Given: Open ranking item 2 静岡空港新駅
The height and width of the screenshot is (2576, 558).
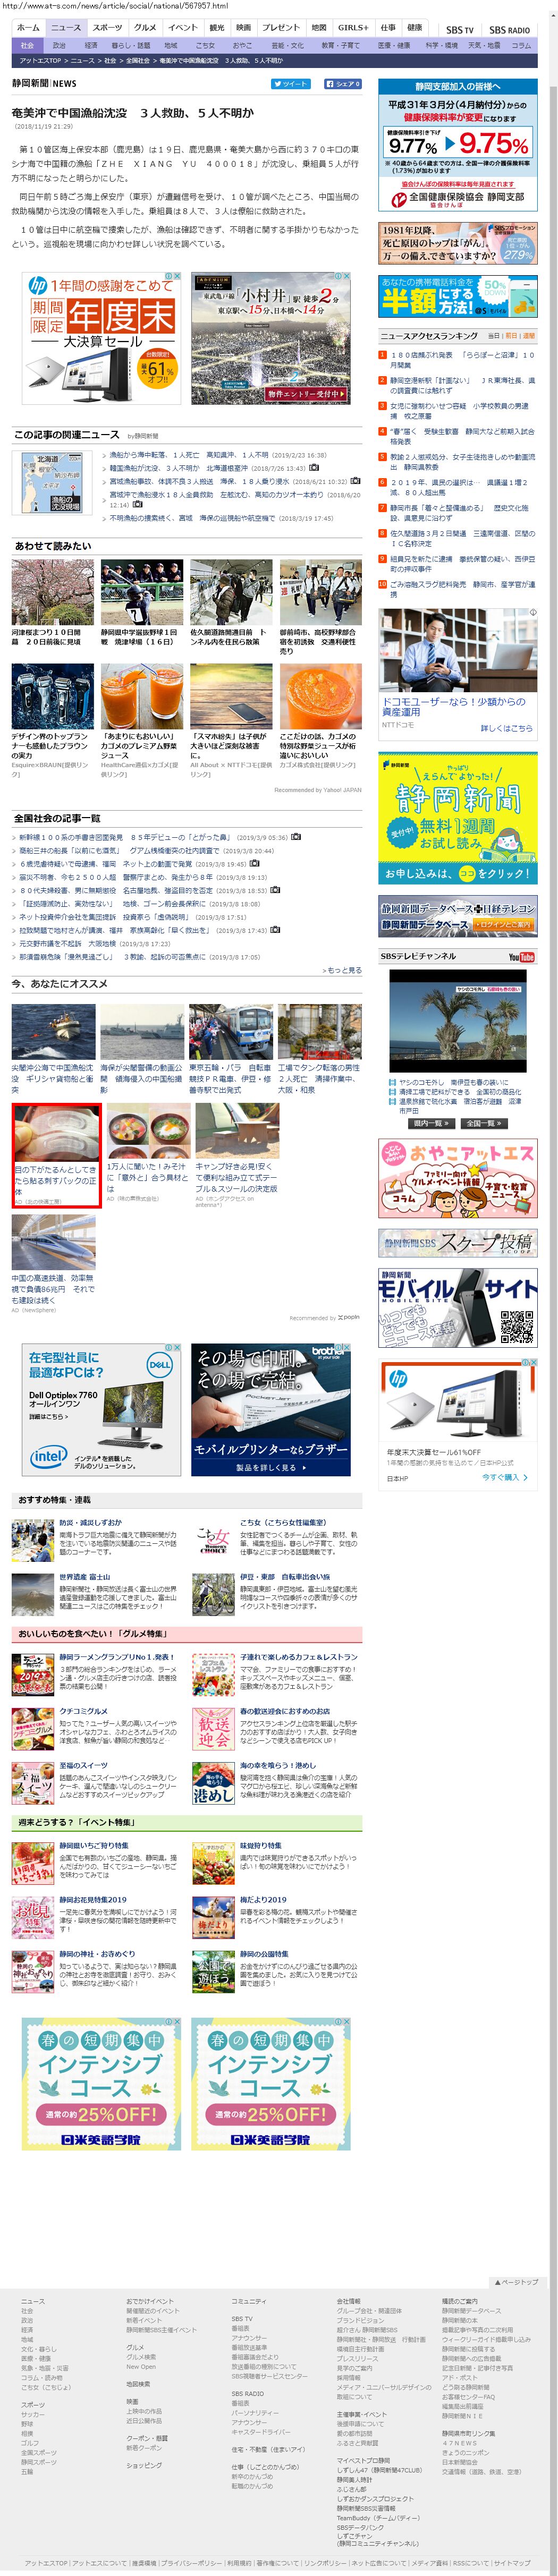Looking at the screenshot, I should click(x=462, y=385).
